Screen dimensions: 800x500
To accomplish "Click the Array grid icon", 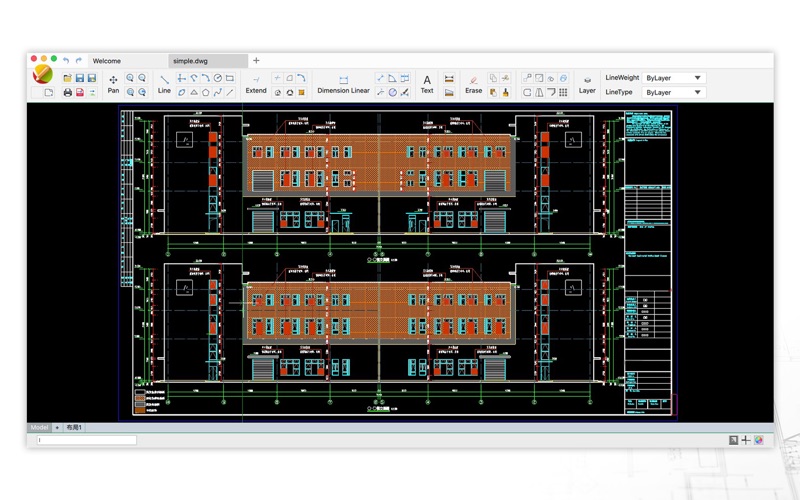I will pyautogui.click(x=563, y=92).
